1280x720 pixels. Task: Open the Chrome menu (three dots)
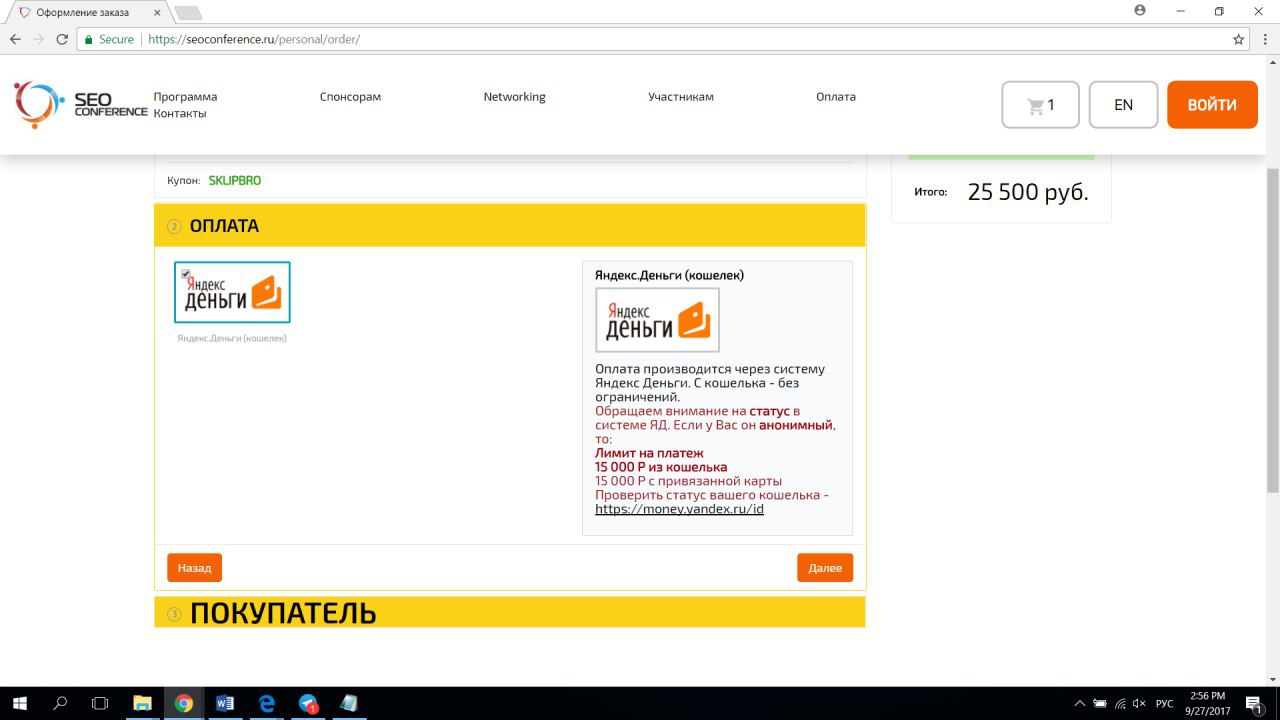click(1265, 39)
